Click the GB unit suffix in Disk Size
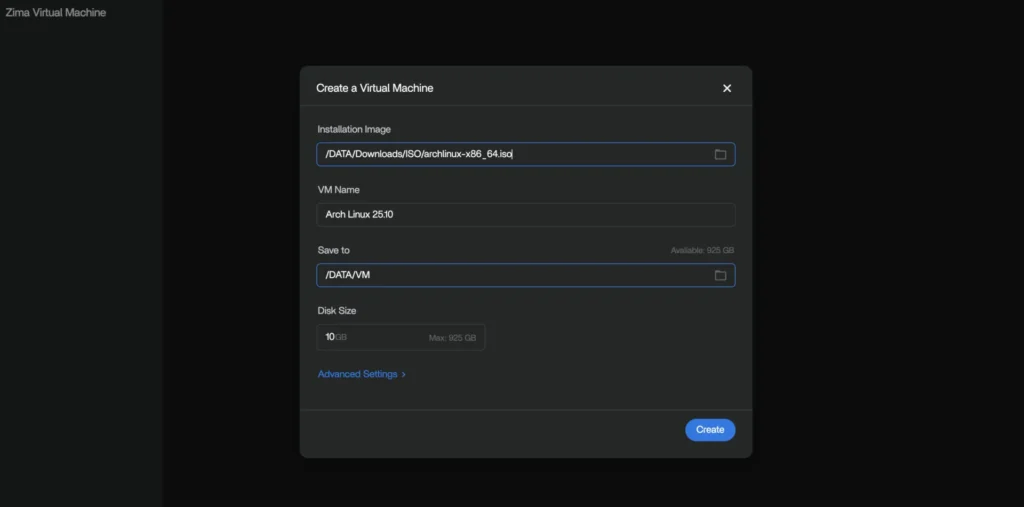This screenshot has height=507, width=1024. tap(341, 337)
